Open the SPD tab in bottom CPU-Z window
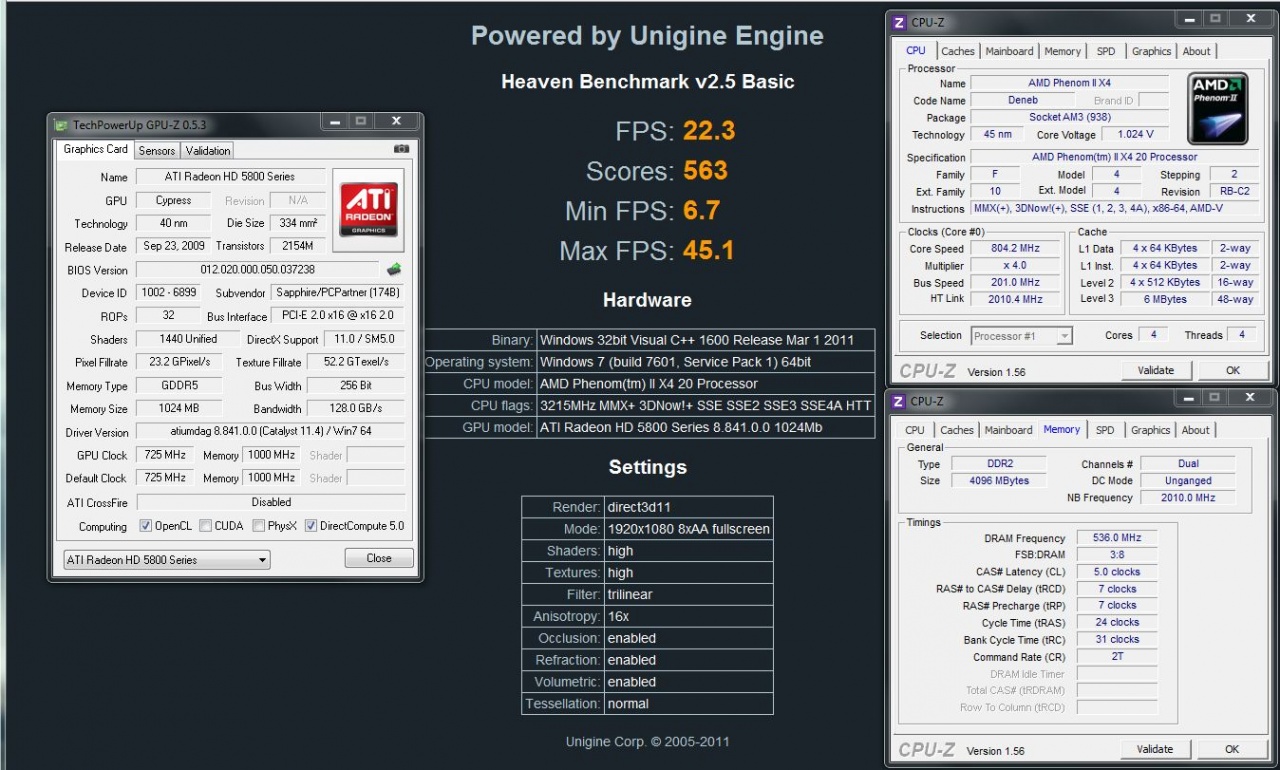The height and width of the screenshot is (770, 1280). pos(1105,430)
